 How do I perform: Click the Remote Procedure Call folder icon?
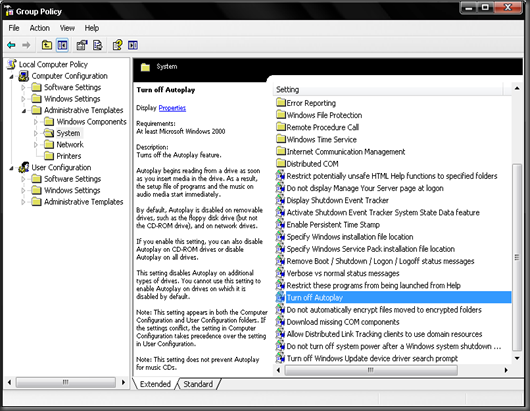(281, 127)
